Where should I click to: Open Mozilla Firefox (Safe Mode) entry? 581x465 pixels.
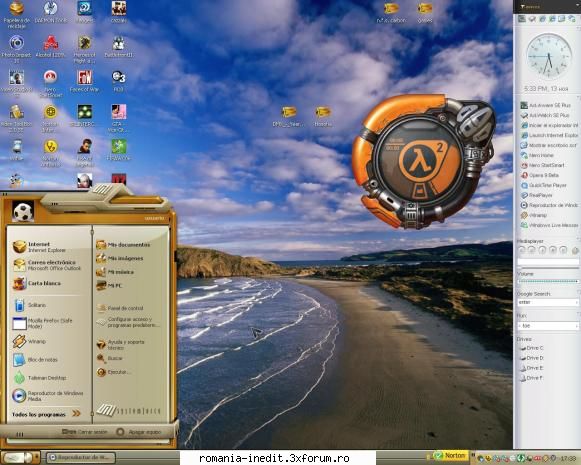click(43, 323)
